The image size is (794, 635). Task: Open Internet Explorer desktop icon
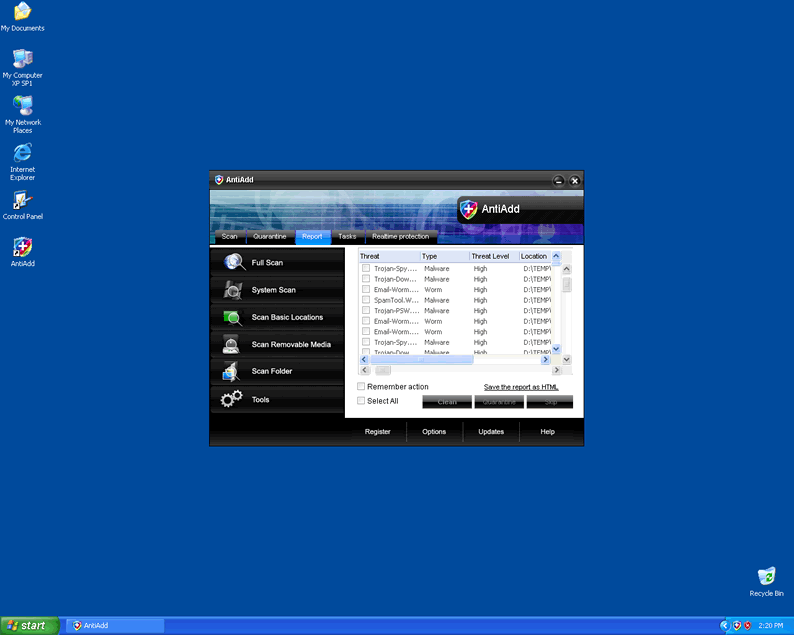click(22, 153)
